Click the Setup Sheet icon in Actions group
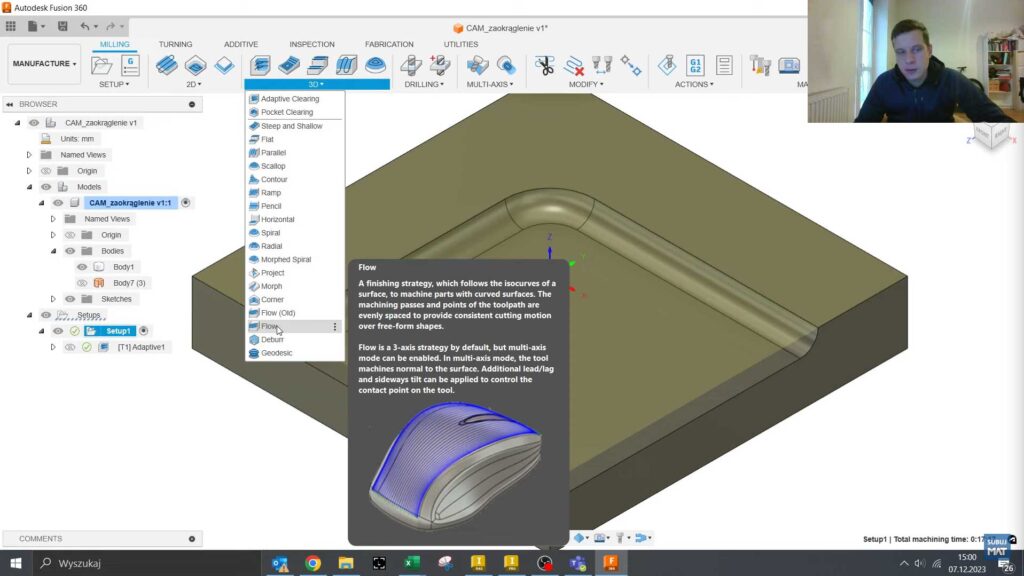 (724, 66)
